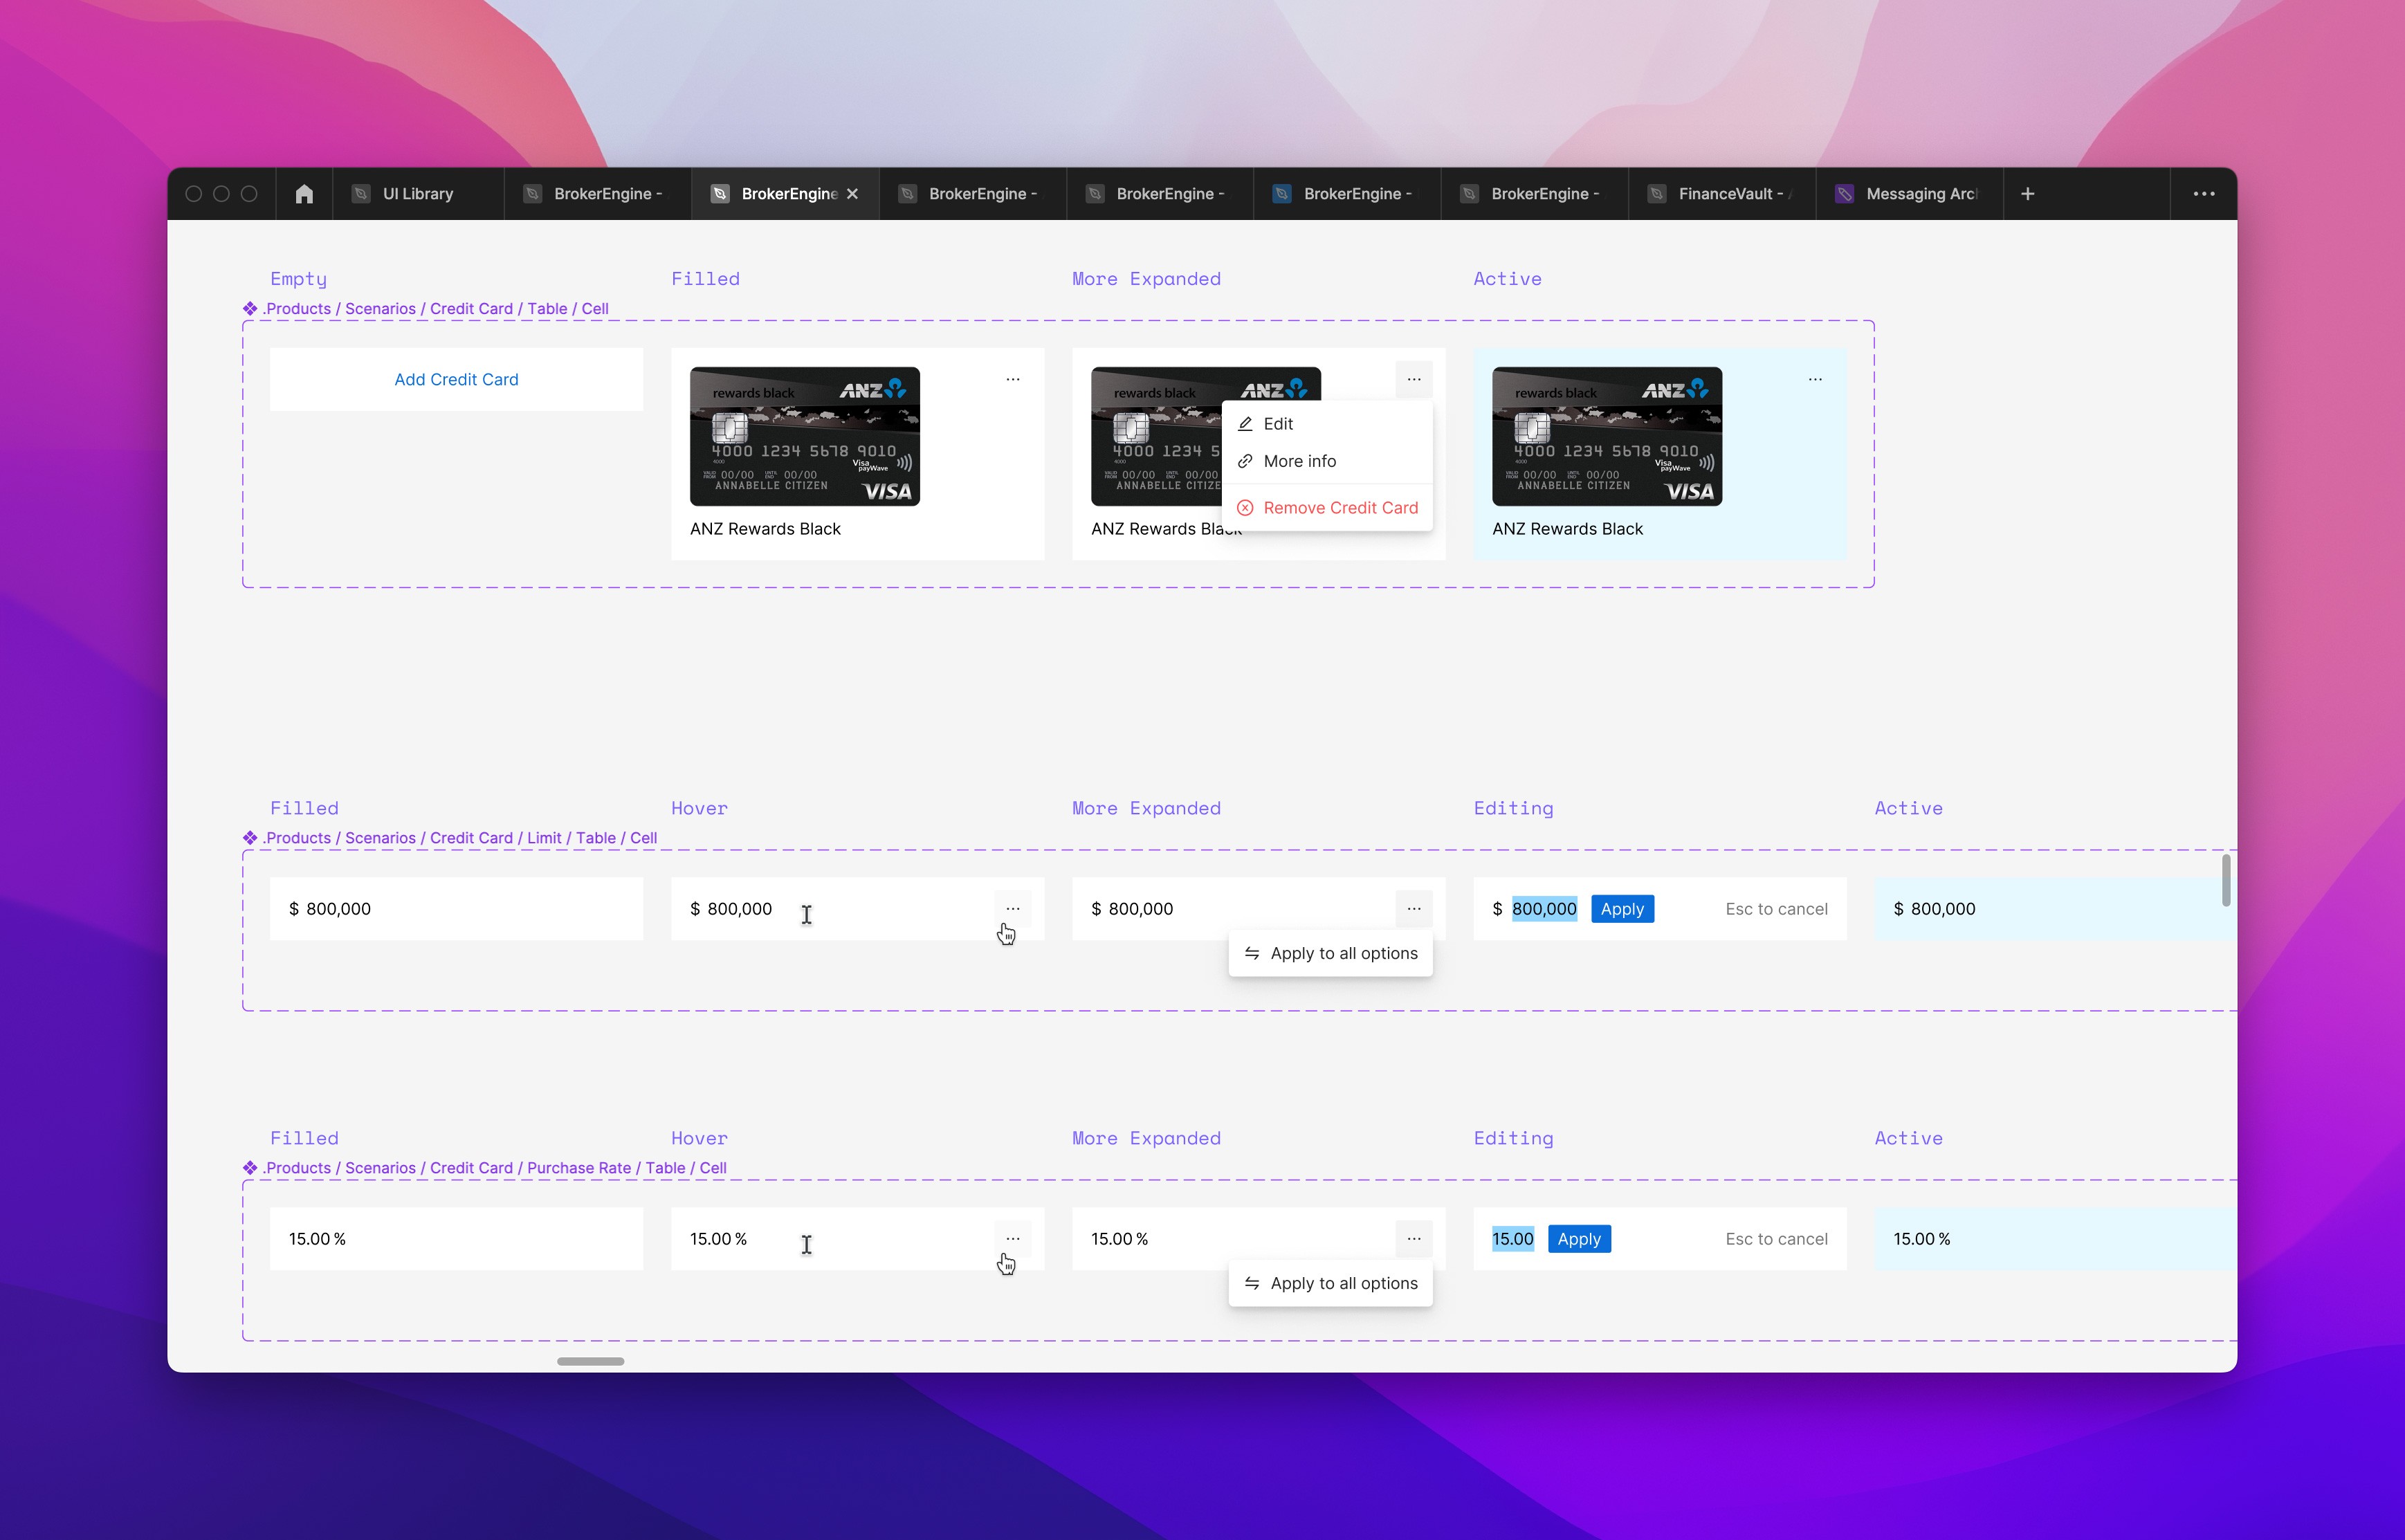Click the highlighted 15.00 editing input
Screen dimensions: 2405x1540
[1512, 1239]
